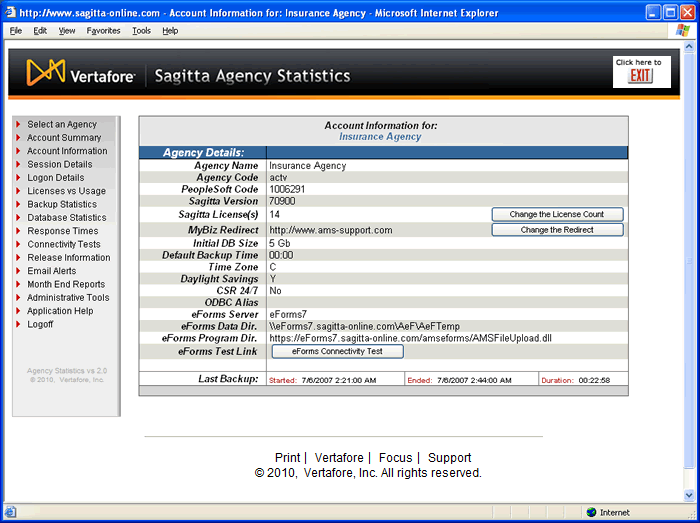Open the Tools menu
The height and width of the screenshot is (523, 700).
[142, 31]
